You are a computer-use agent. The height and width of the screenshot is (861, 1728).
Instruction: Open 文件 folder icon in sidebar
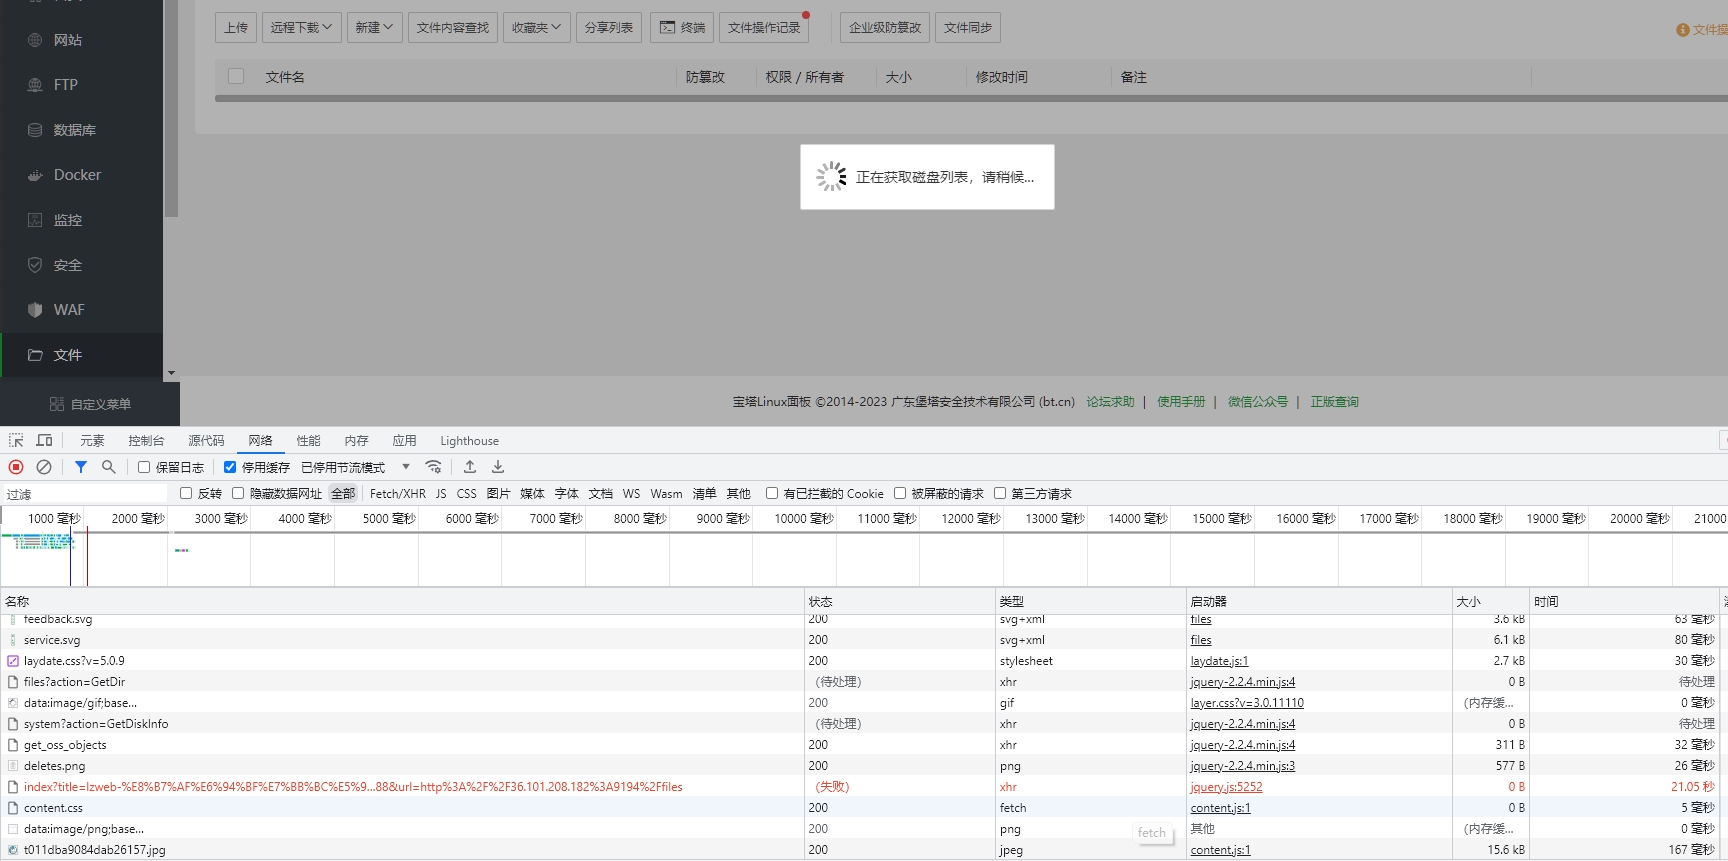(x=35, y=355)
